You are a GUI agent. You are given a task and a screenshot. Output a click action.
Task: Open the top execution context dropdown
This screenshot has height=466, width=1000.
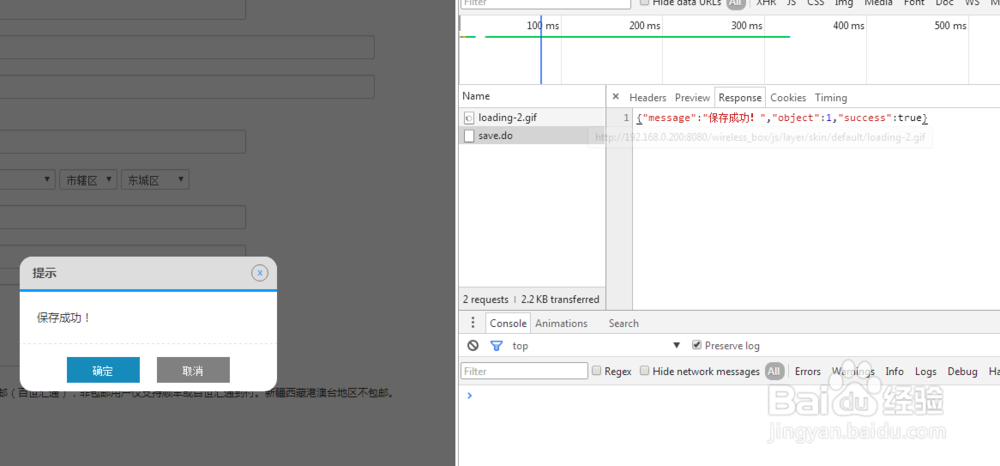tap(596, 346)
